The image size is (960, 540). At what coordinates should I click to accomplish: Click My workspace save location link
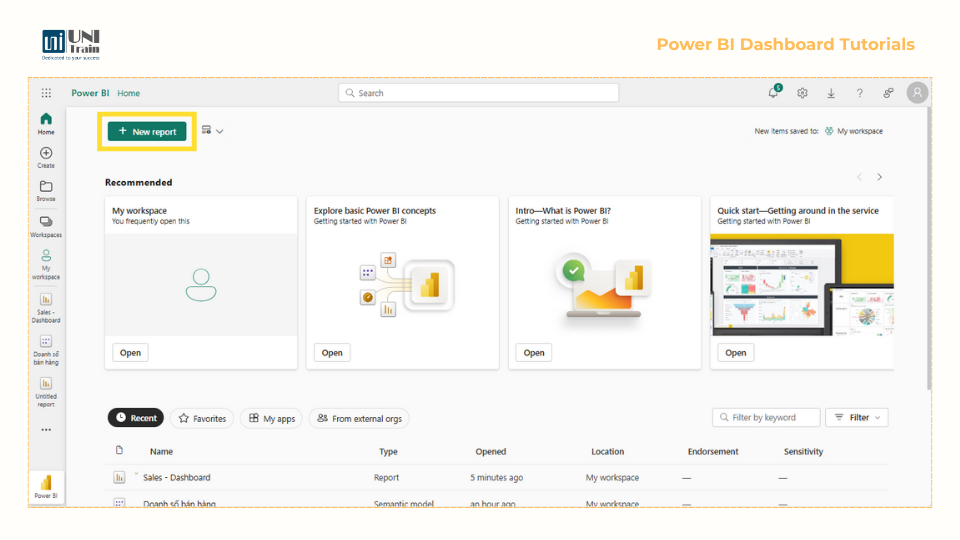click(x=854, y=131)
